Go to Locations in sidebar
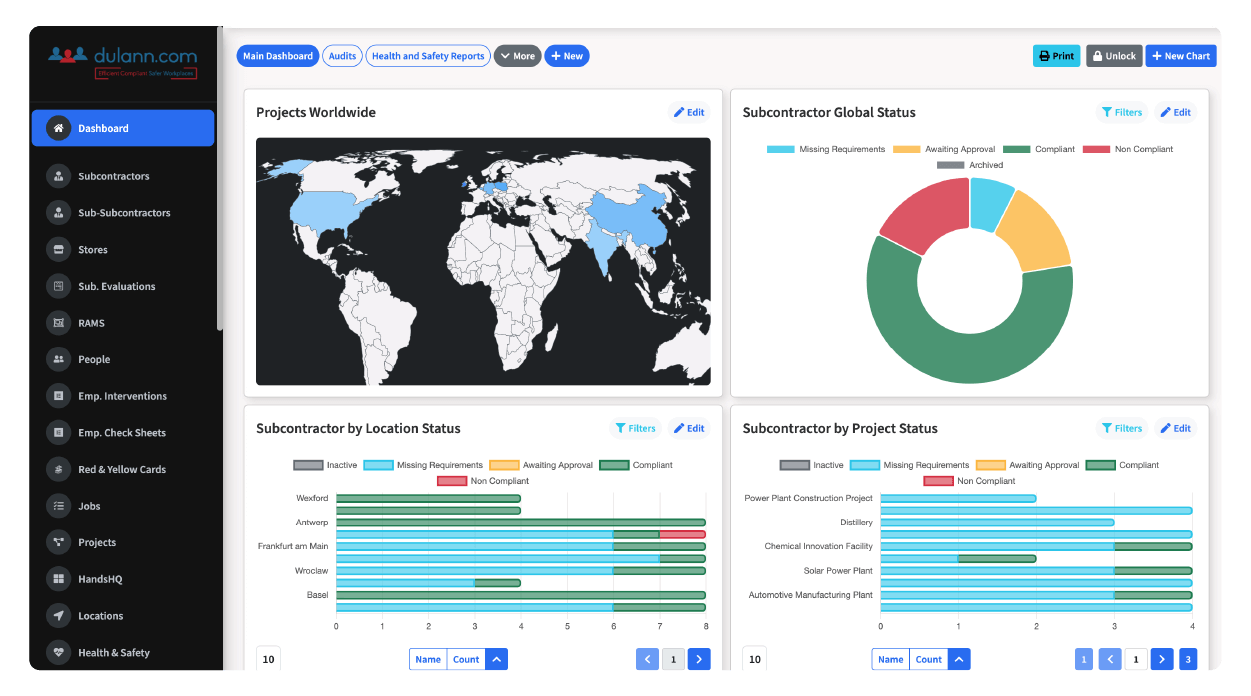Image resolution: width=1251 pixels, height=696 pixels. pos(123,616)
